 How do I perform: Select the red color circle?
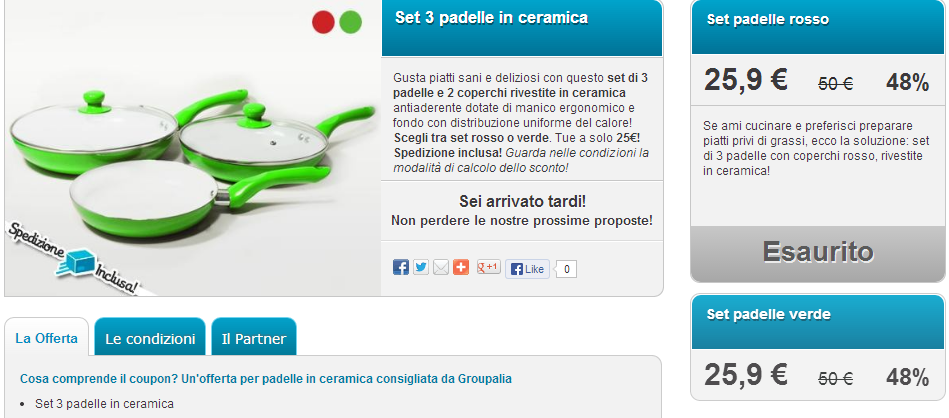tap(323, 22)
